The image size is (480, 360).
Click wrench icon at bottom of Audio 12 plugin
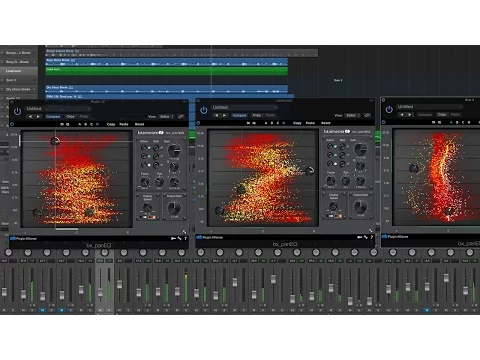(180, 238)
